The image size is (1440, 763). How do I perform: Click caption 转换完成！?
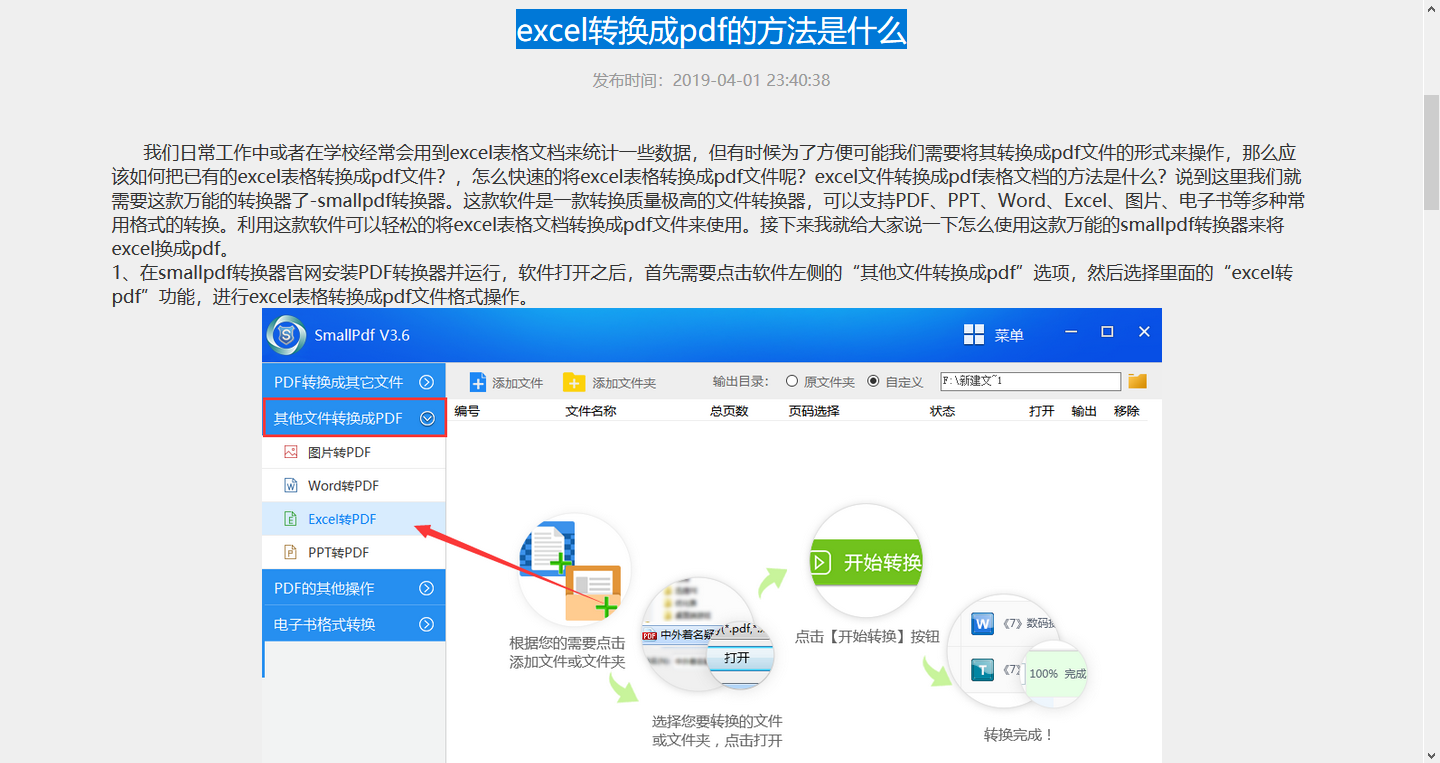click(1019, 735)
